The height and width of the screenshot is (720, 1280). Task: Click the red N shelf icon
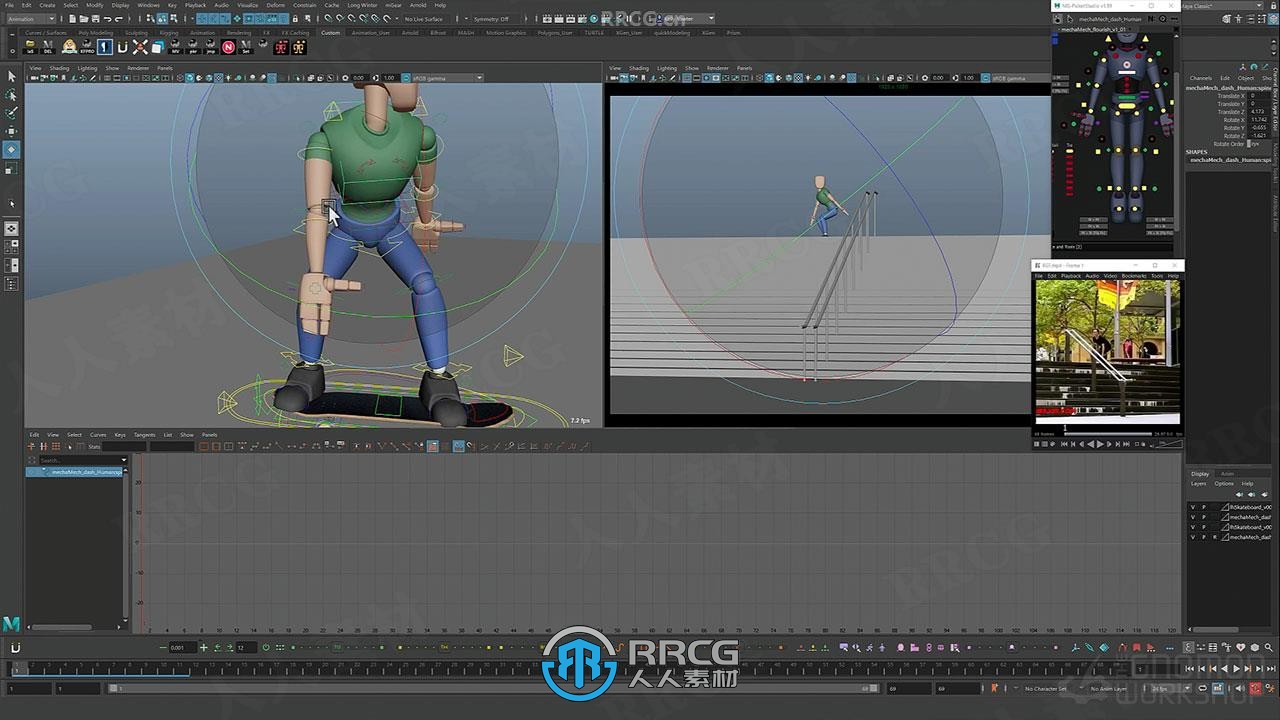229,47
